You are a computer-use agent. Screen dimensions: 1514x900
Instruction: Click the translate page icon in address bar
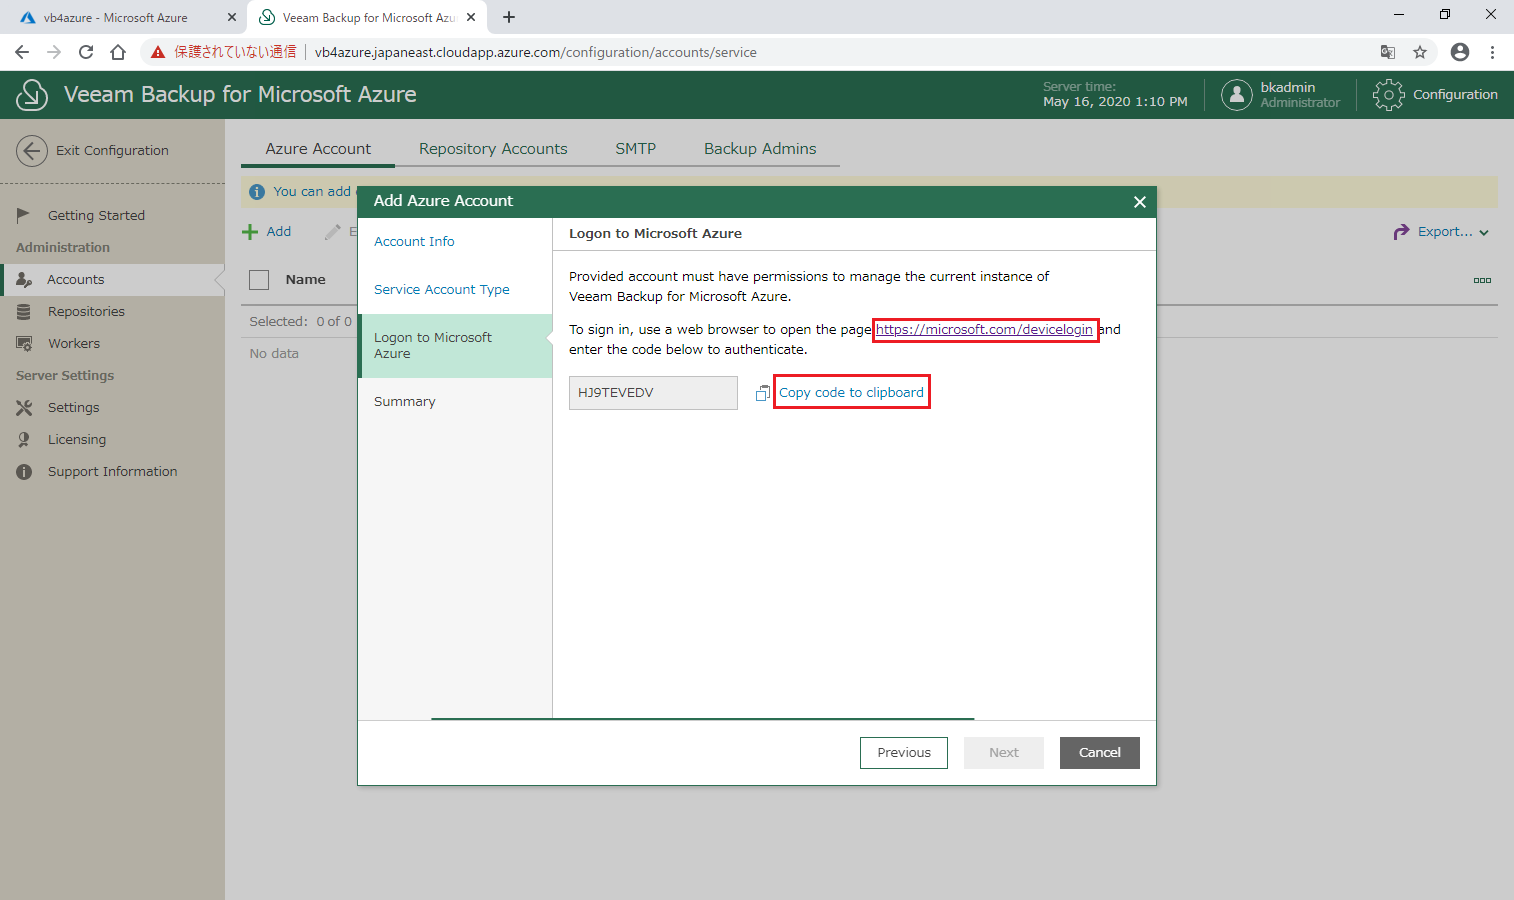(x=1388, y=52)
